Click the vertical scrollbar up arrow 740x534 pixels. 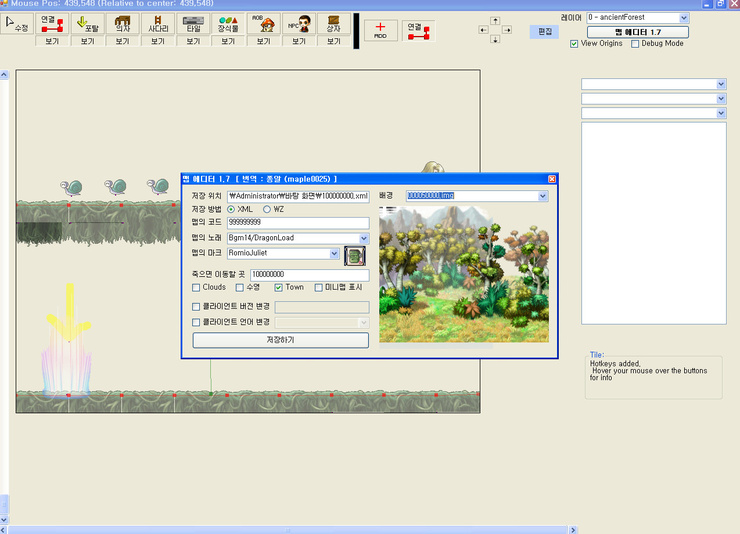click(x=4, y=75)
